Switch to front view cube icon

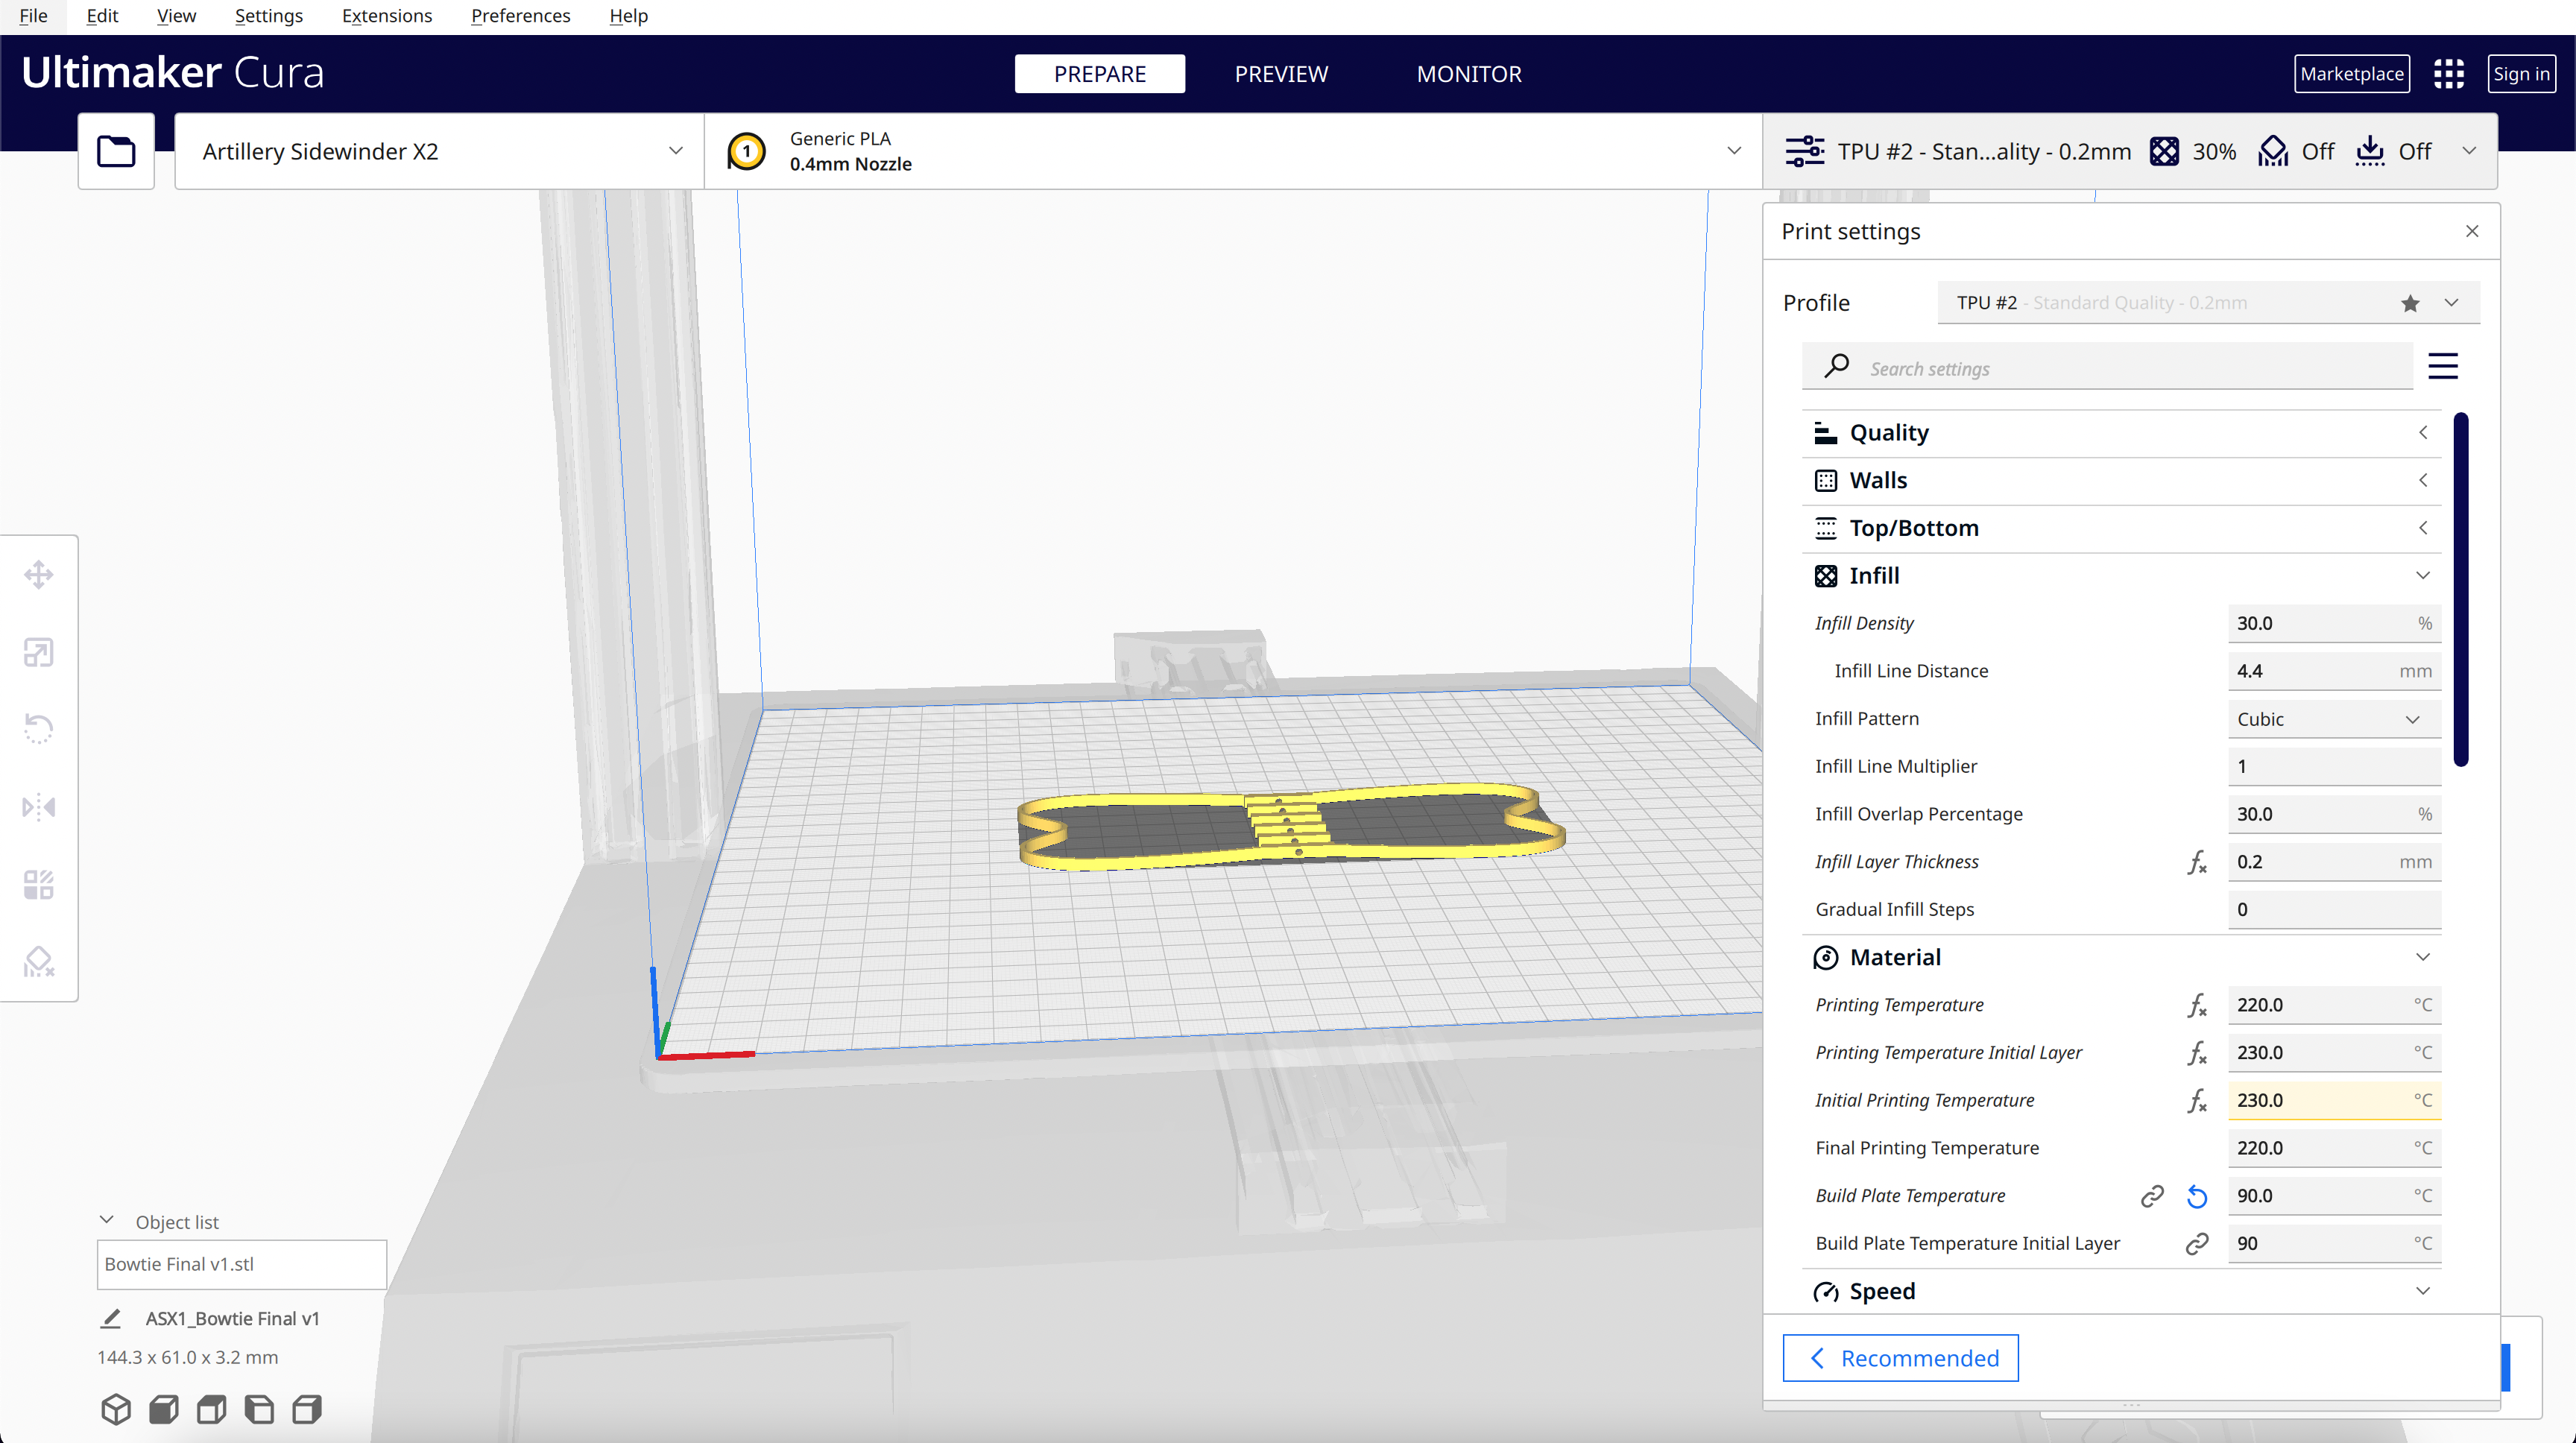(164, 1409)
